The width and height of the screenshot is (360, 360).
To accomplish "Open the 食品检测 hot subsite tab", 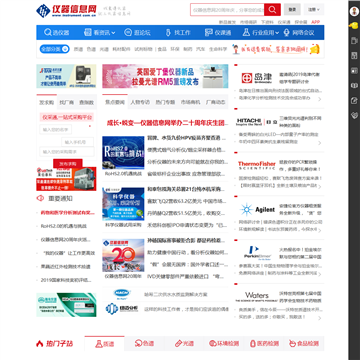I will 304,344.
